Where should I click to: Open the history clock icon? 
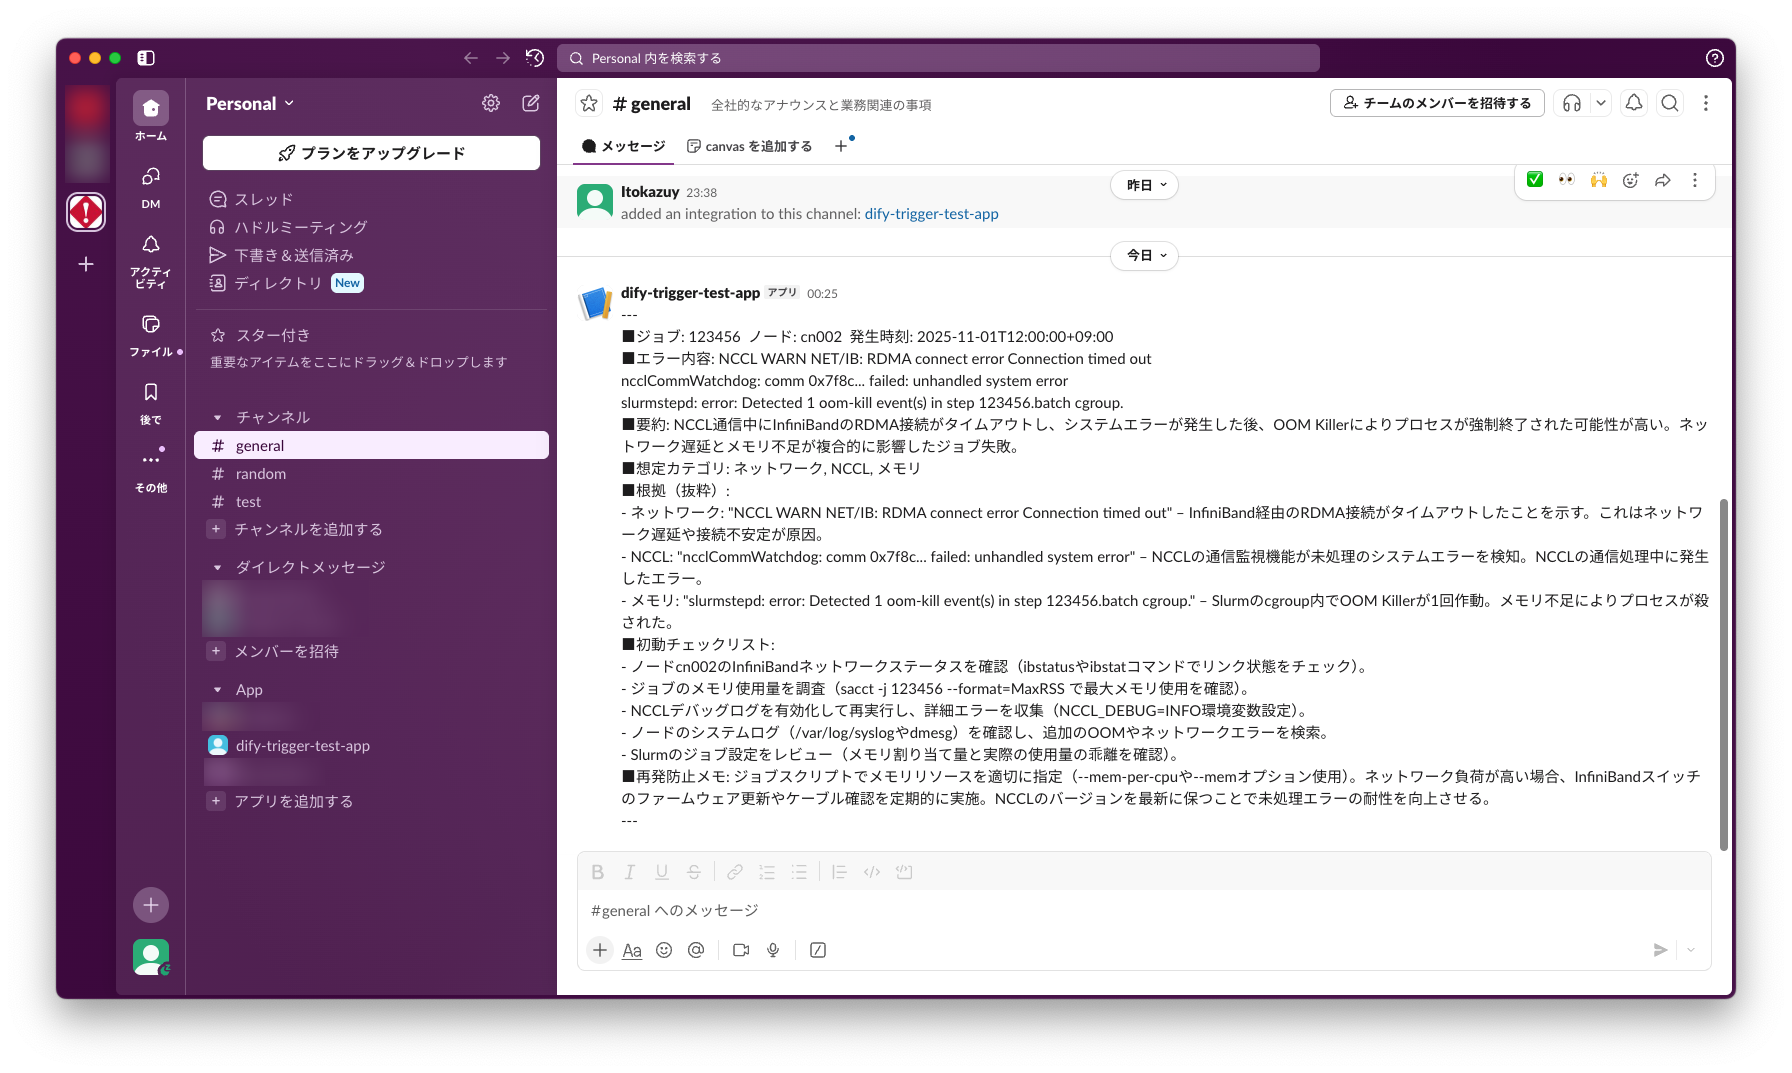[535, 58]
